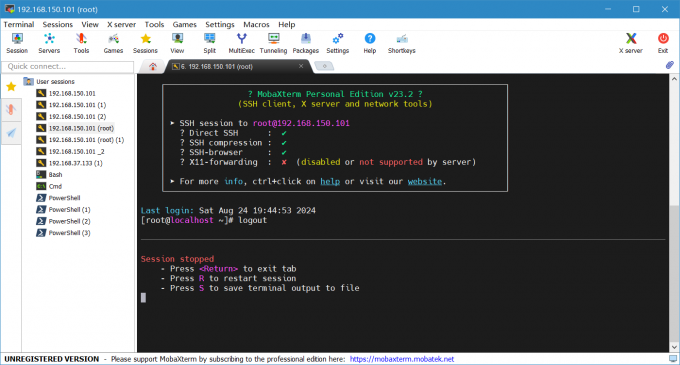The width and height of the screenshot is (680, 365).
Task: Select the Split terminal icon
Action: pyautogui.click(x=209, y=43)
